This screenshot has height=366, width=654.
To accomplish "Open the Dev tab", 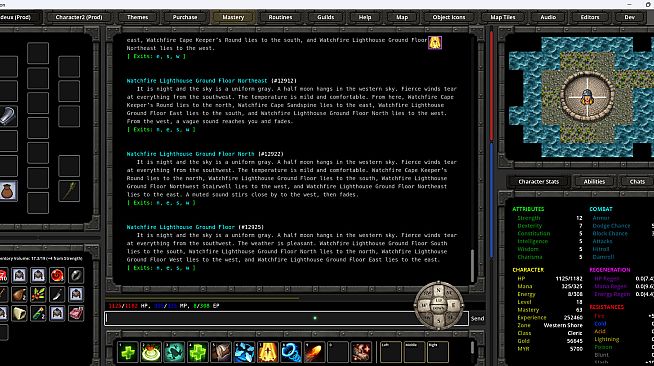I will coord(629,17).
